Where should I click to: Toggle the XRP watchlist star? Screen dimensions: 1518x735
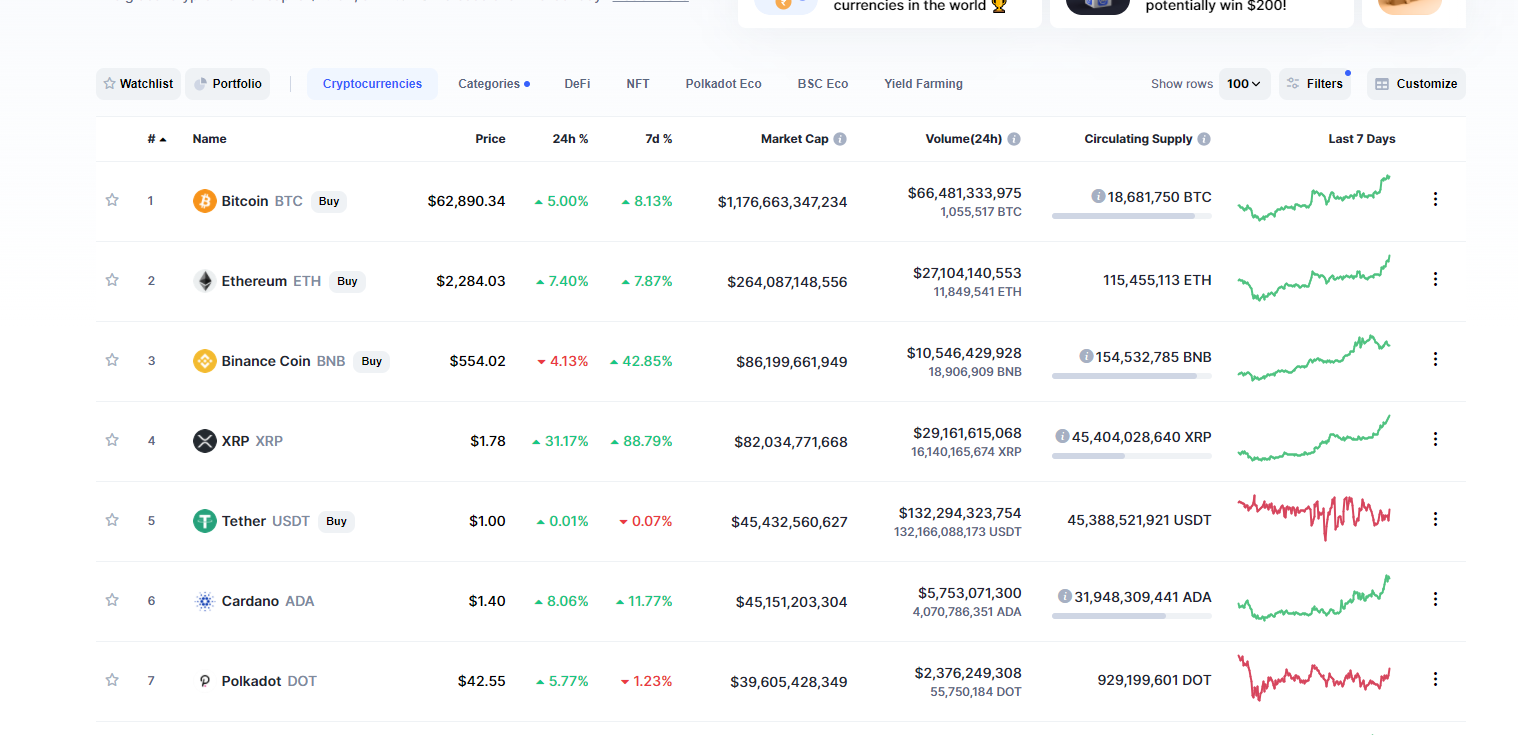(112, 440)
